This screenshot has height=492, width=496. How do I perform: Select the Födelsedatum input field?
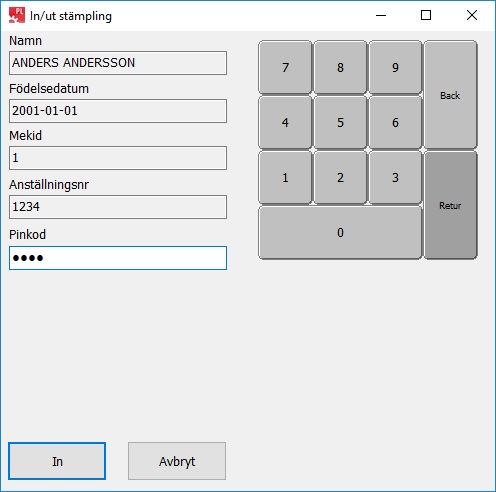click(118, 111)
